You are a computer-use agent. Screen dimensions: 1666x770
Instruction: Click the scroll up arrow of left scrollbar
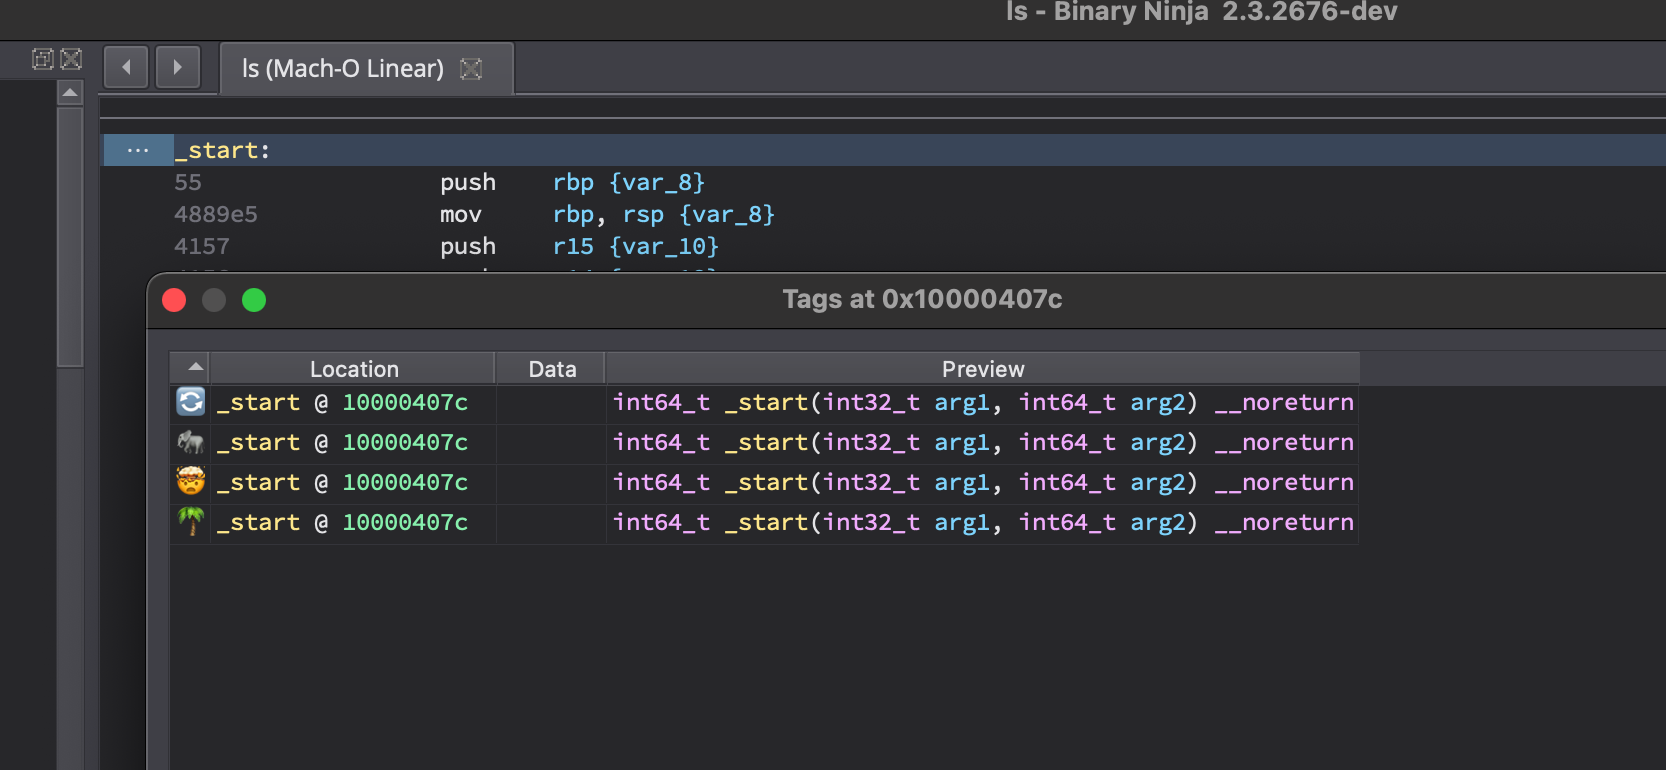[x=70, y=93]
